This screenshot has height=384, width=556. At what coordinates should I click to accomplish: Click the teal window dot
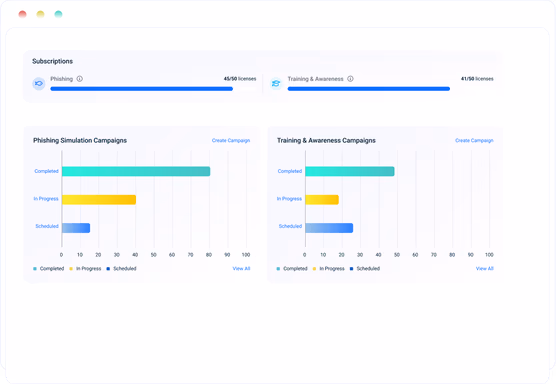[x=59, y=14]
